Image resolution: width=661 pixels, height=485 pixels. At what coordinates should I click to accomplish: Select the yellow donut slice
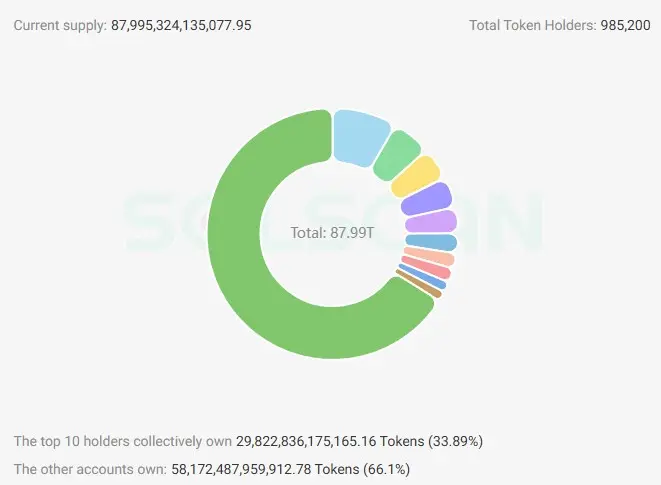414,178
